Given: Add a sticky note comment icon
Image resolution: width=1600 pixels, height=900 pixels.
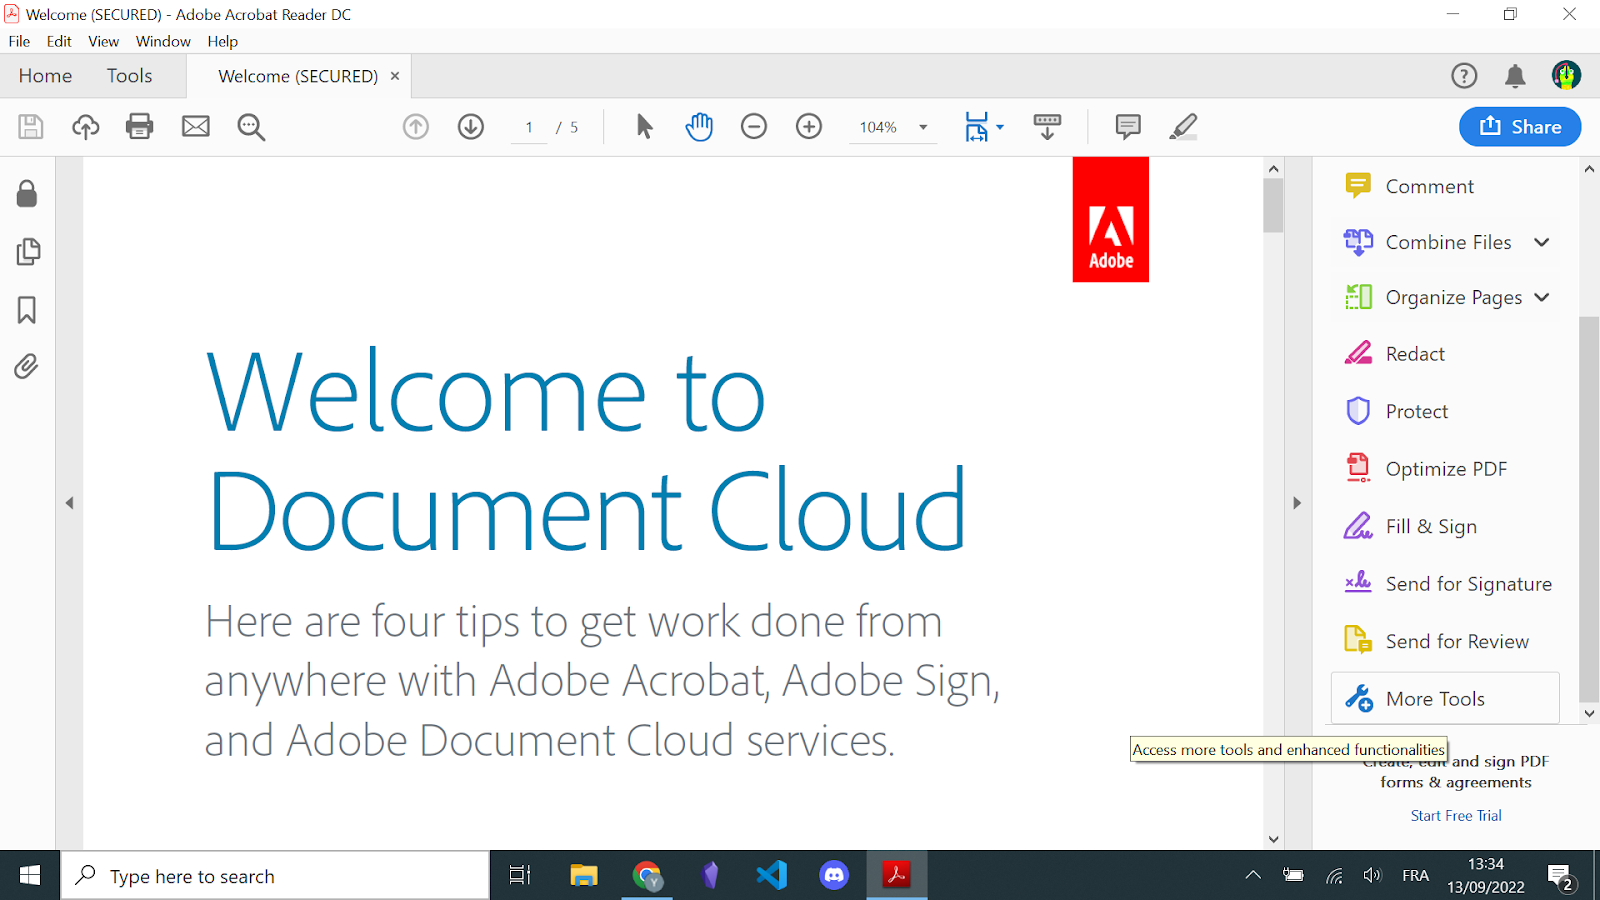Looking at the screenshot, I should pyautogui.click(x=1128, y=127).
